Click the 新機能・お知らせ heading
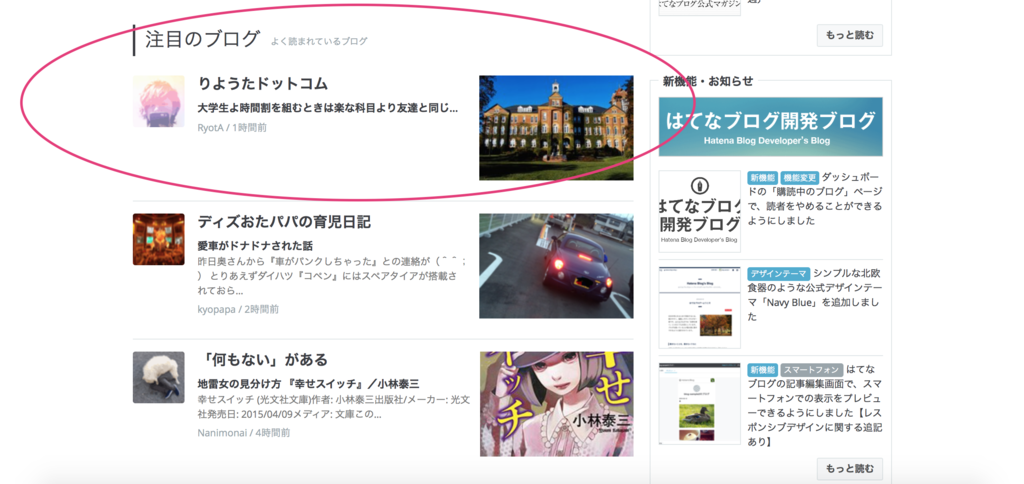 point(708,82)
